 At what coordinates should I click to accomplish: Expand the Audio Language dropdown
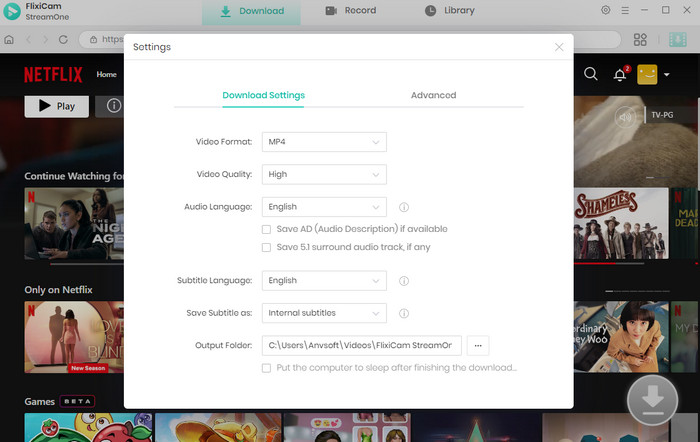click(x=324, y=207)
